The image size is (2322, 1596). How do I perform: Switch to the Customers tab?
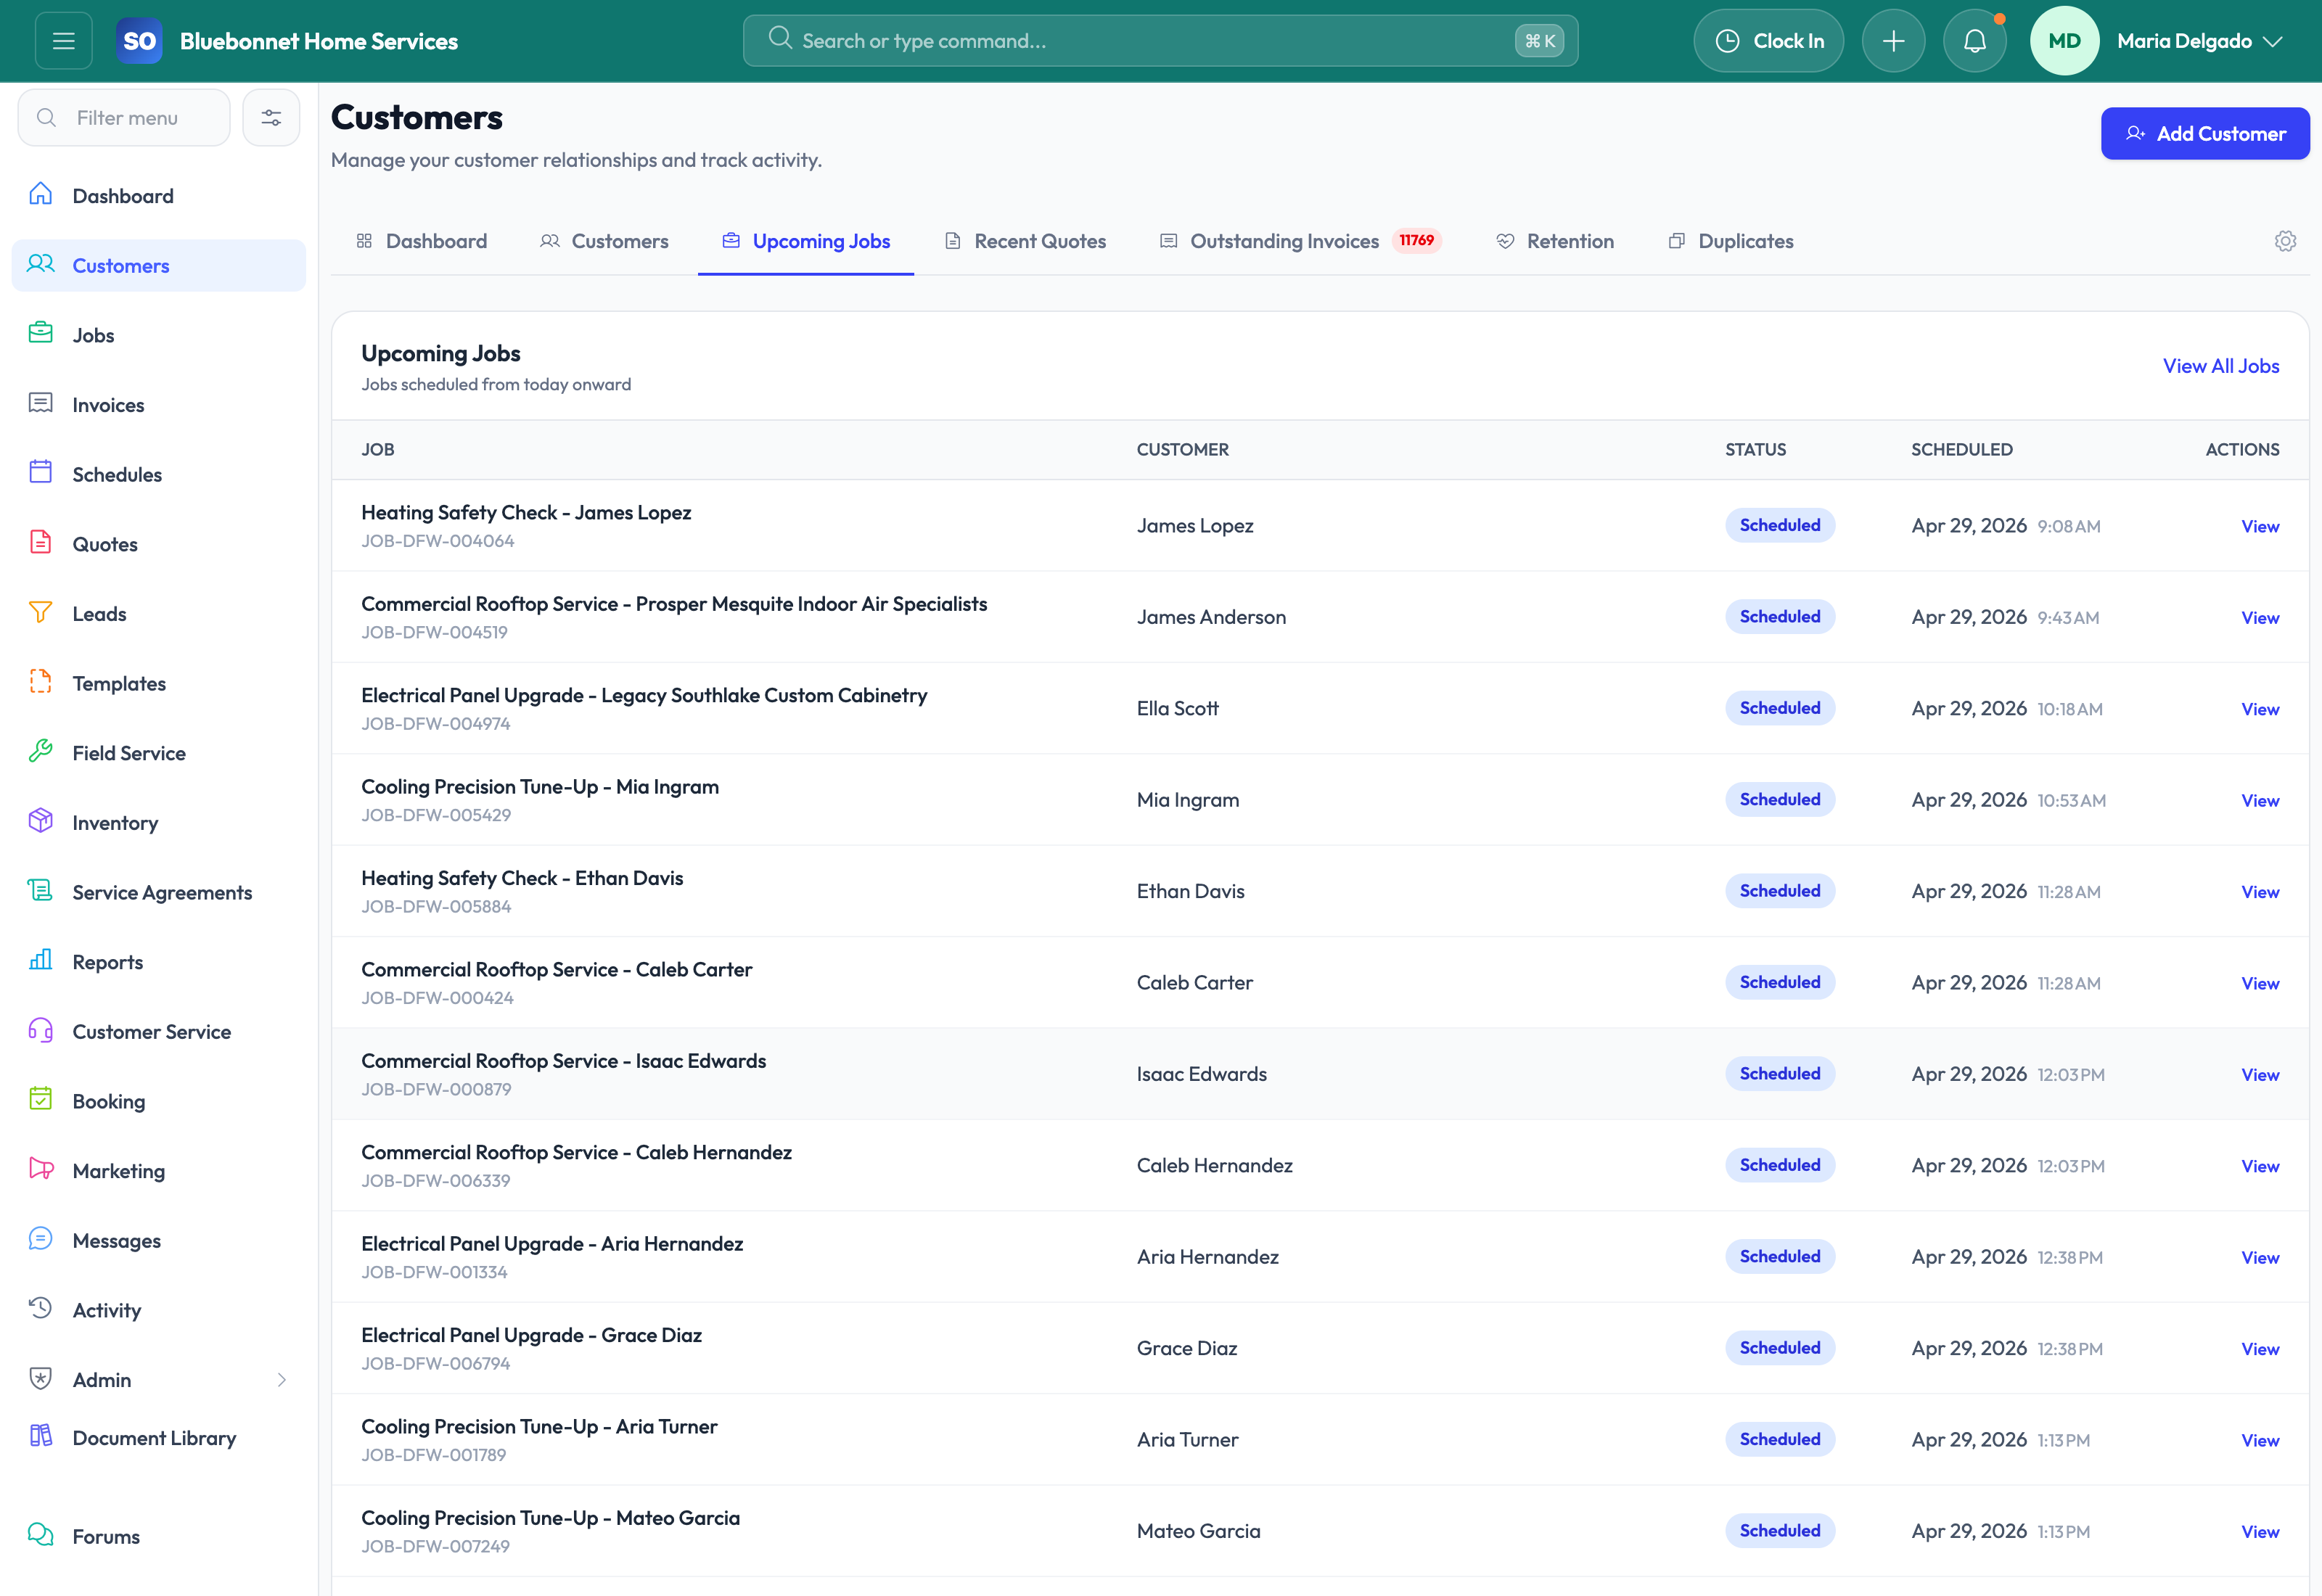pos(604,241)
